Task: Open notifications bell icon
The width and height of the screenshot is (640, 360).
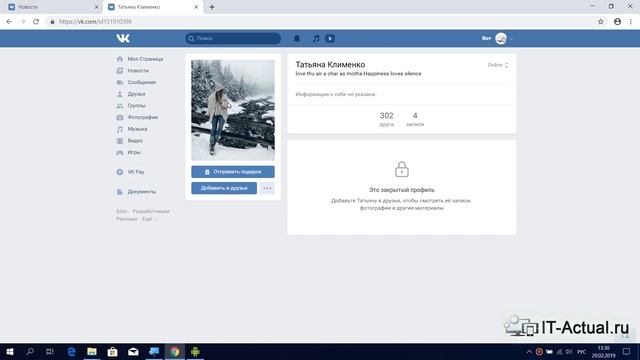Action: point(297,38)
